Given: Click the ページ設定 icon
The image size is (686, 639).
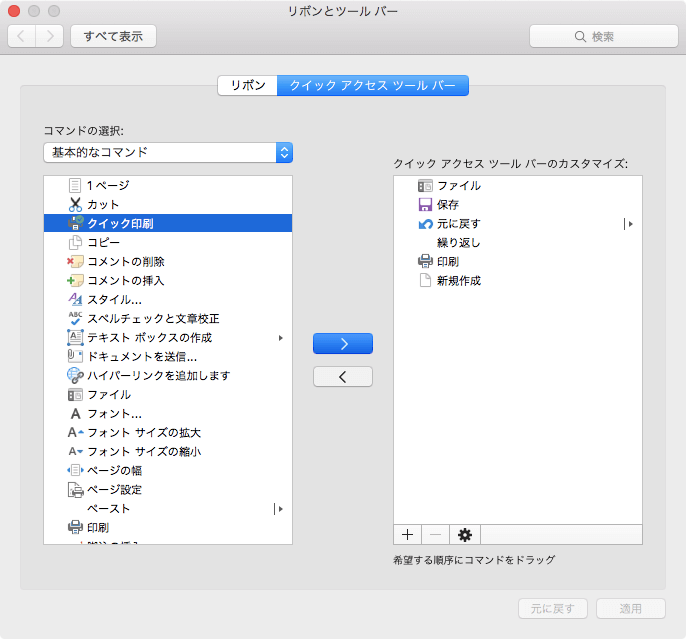Looking at the screenshot, I should click(75, 489).
